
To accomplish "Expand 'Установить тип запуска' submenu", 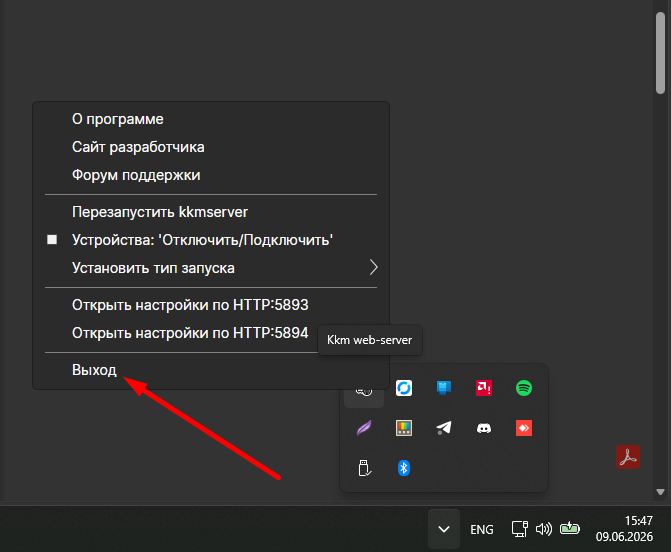I will (x=211, y=268).
